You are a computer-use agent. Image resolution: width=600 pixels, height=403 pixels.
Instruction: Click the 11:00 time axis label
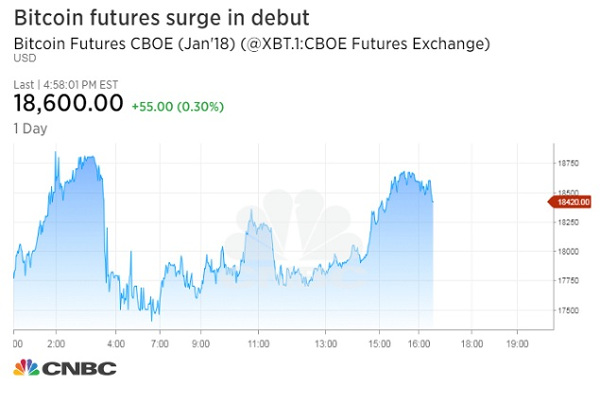[x=258, y=342]
